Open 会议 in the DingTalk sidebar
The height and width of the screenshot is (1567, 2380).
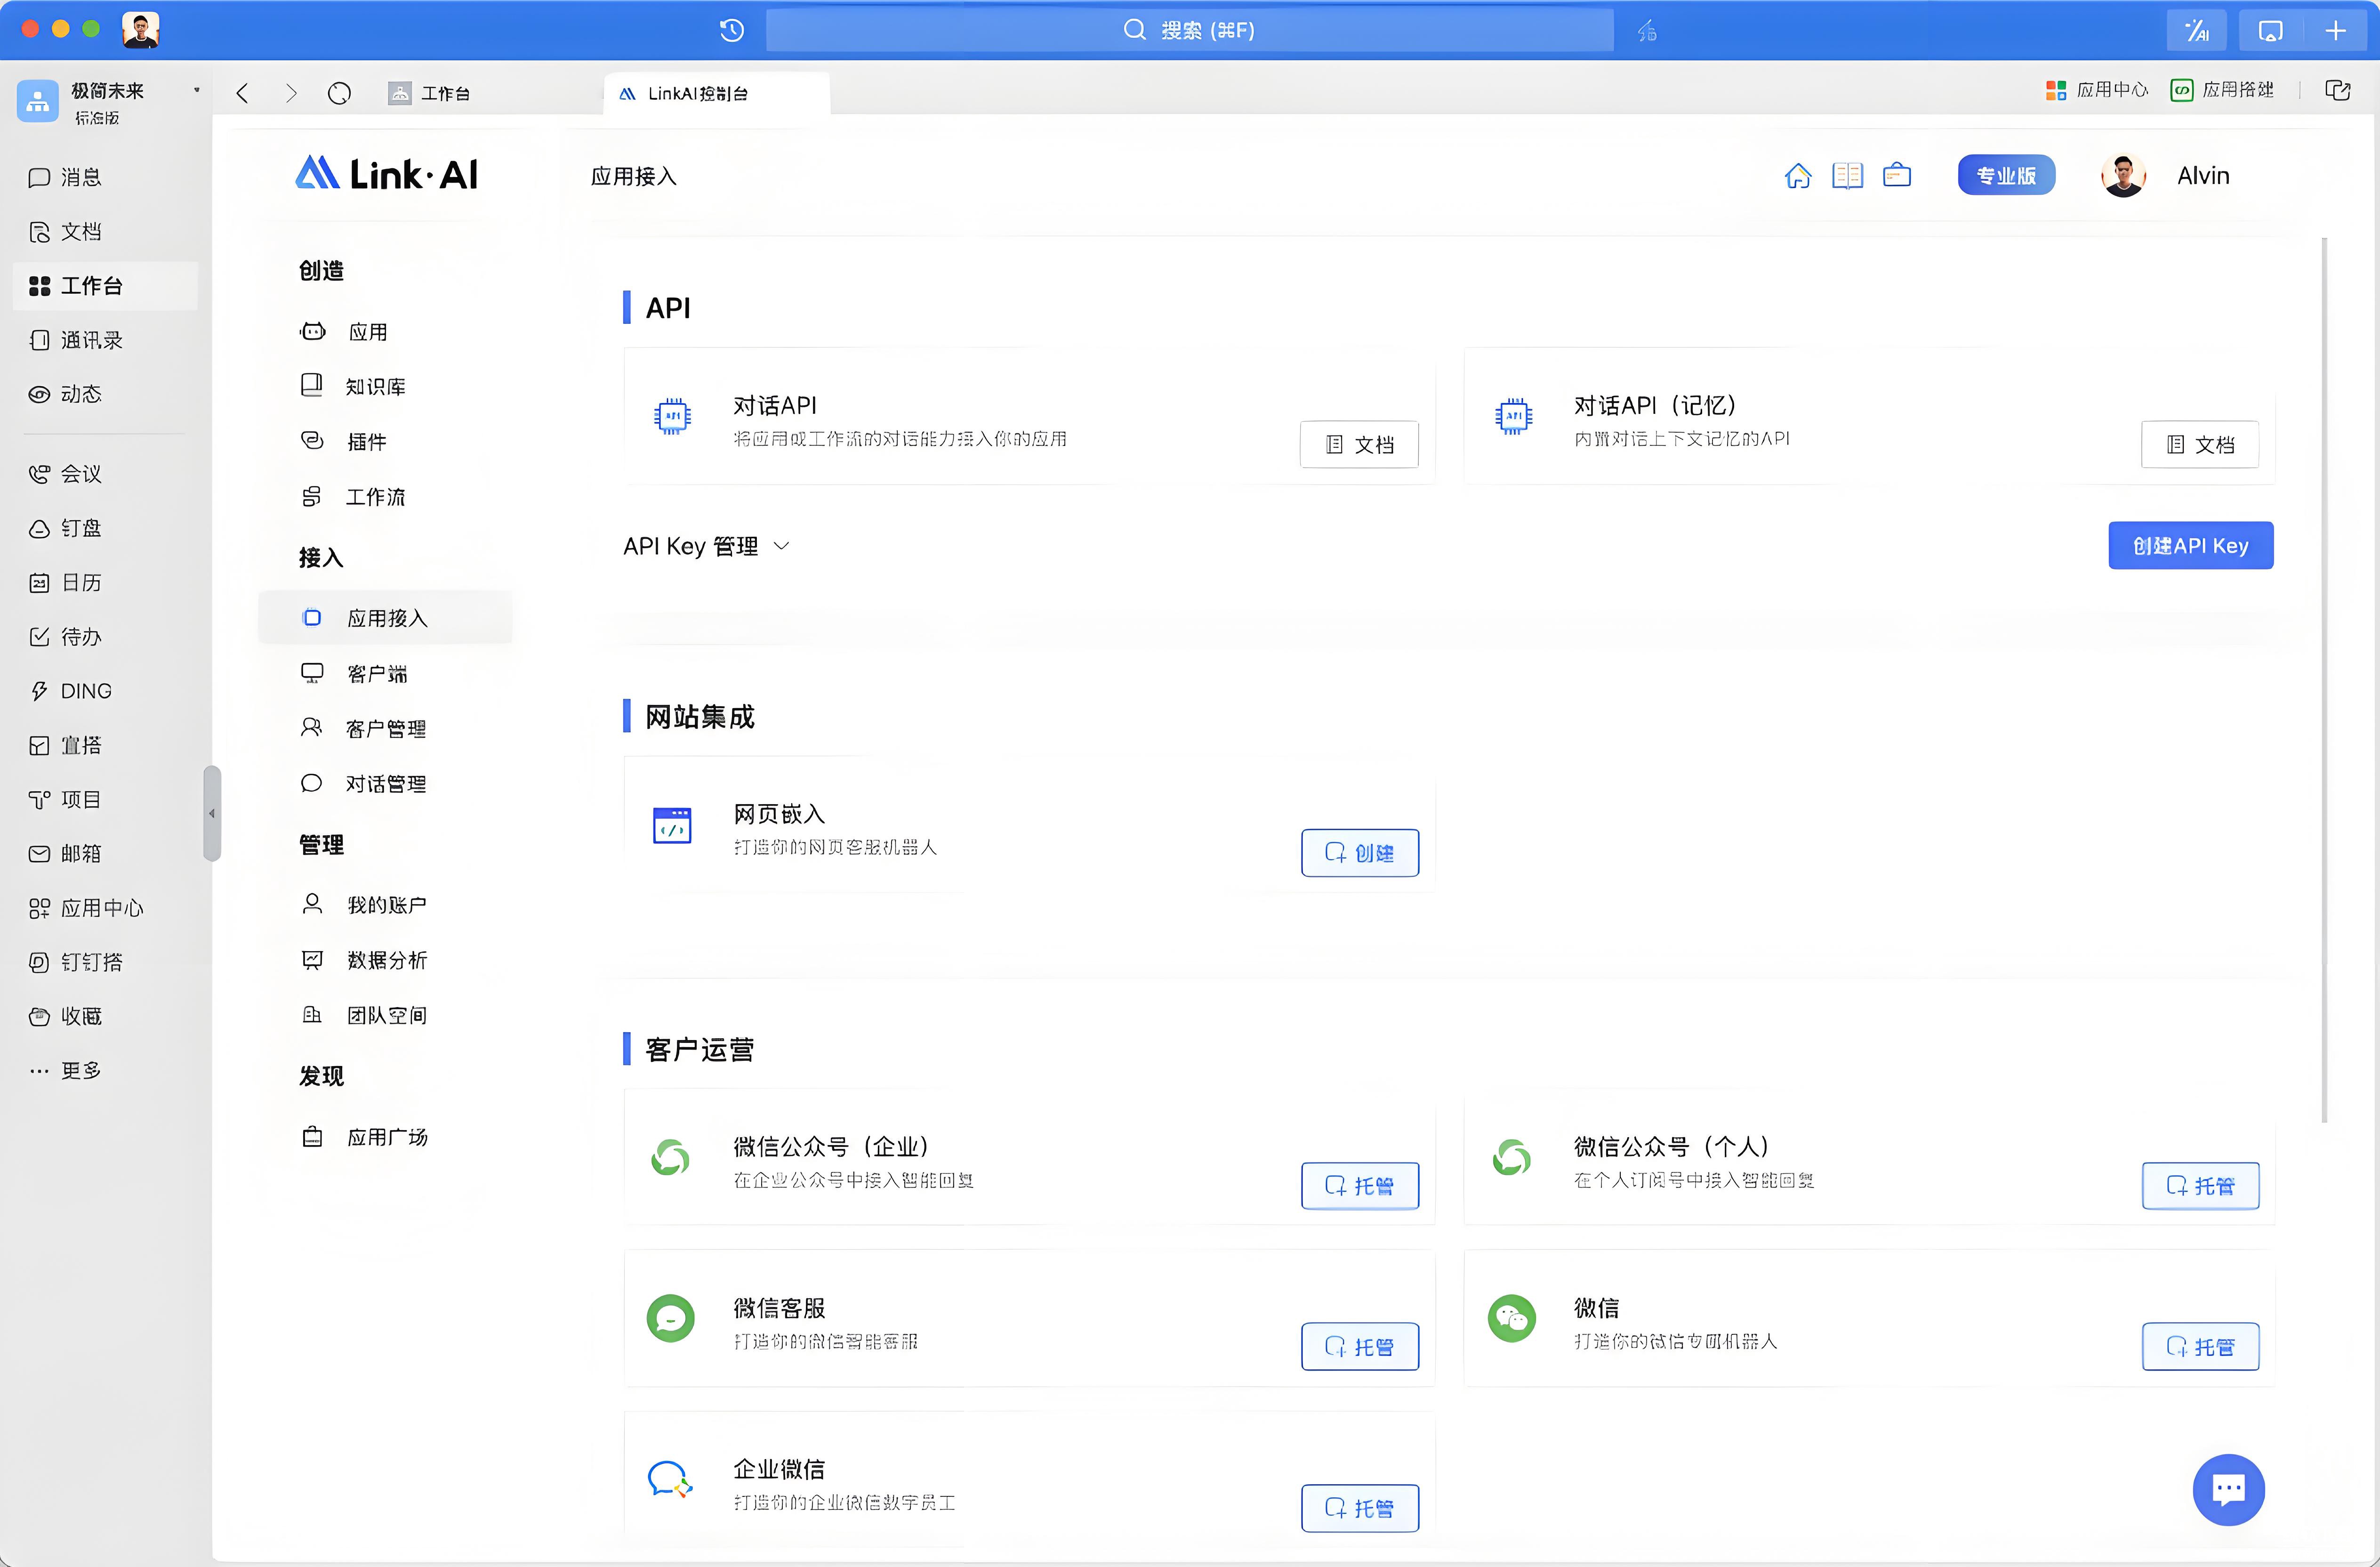(x=65, y=474)
